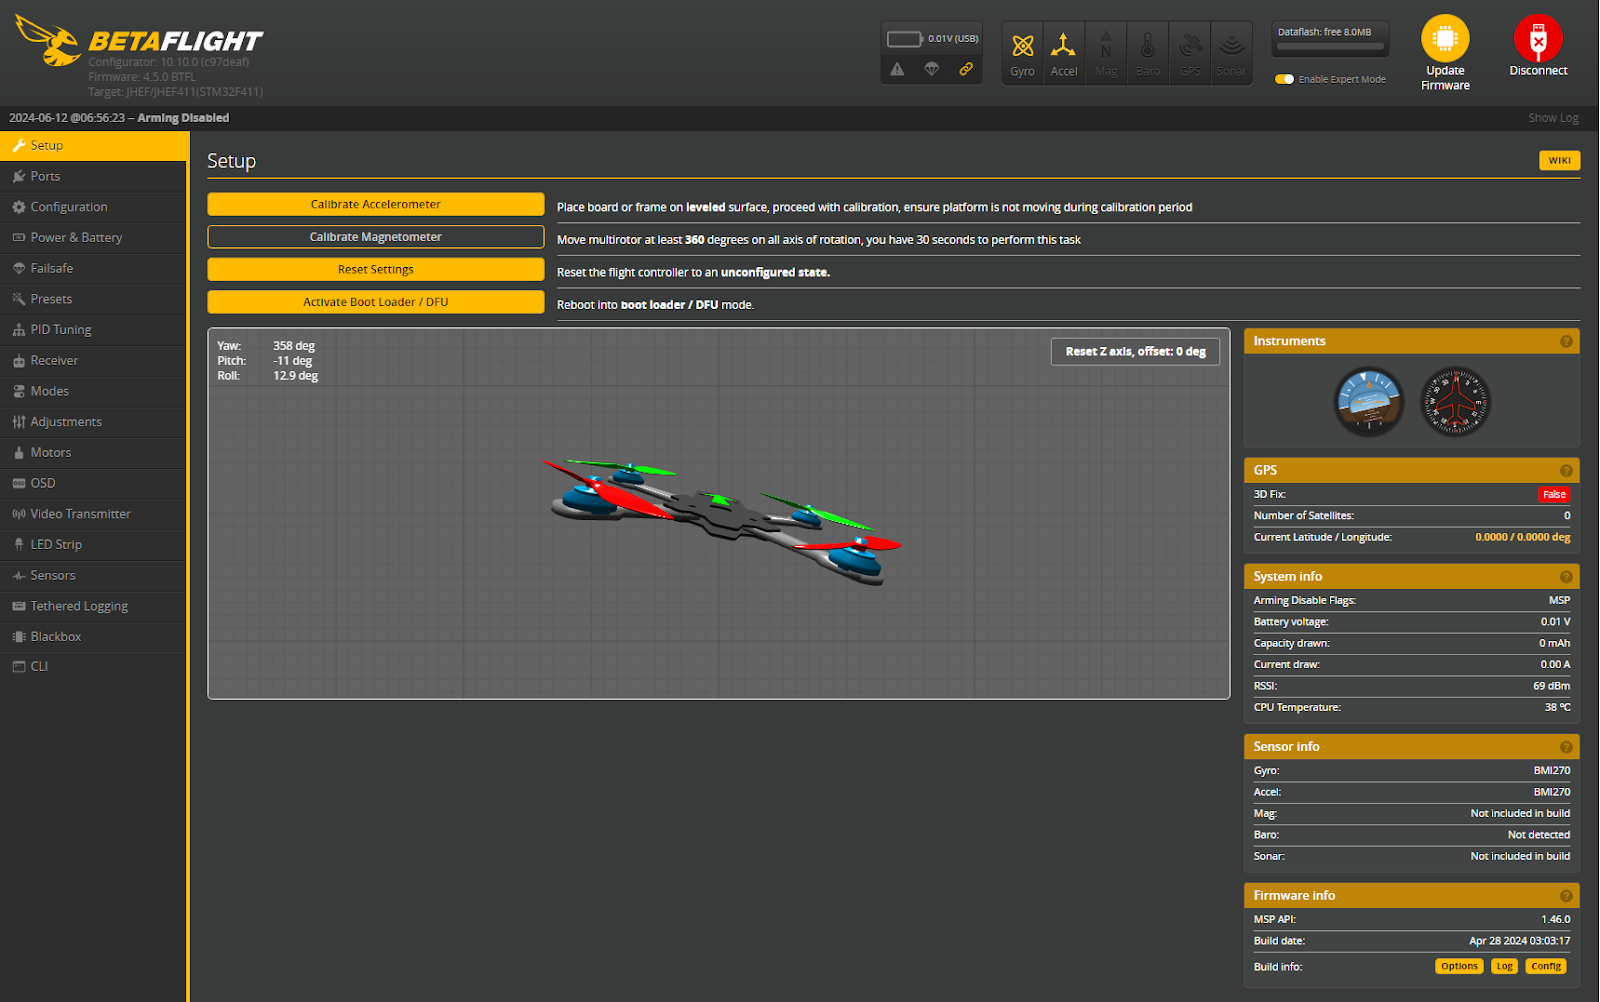Image resolution: width=1600 pixels, height=1002 pixels.
Task: Open the Power & Battery tab
Action: point(93,238)
